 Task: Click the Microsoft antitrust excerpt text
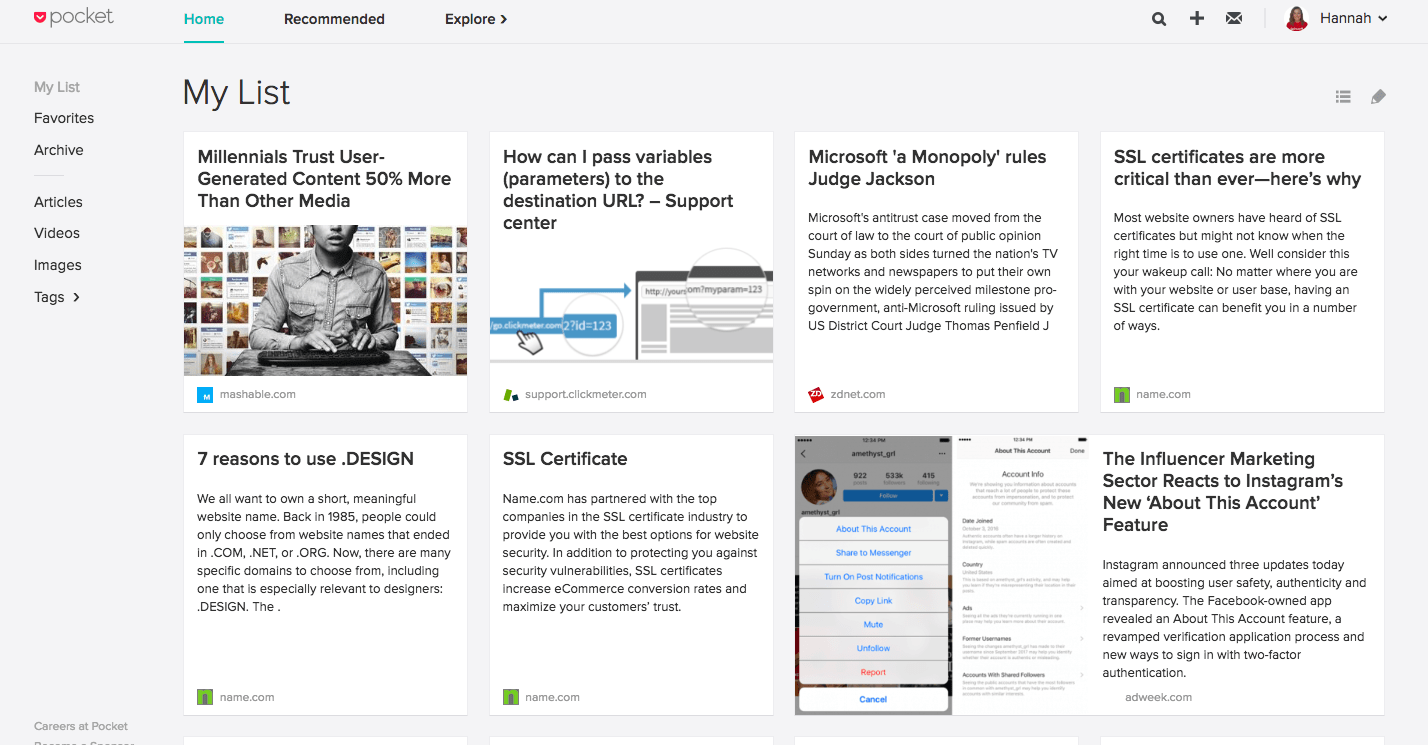tap(932, 272)
